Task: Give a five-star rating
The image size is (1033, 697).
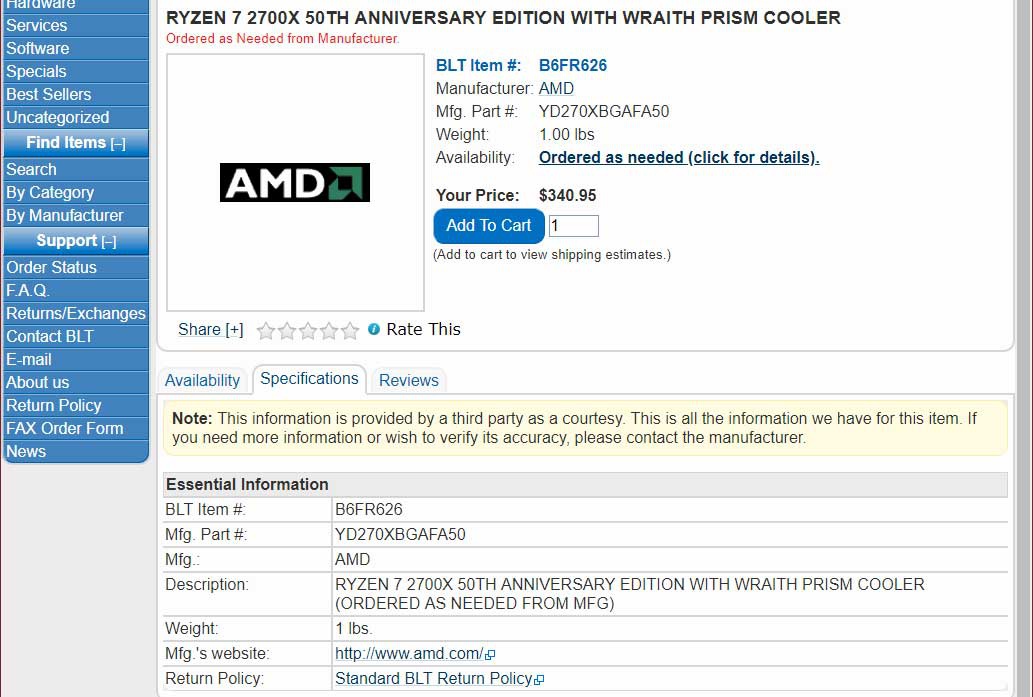Action: (350, 330)
